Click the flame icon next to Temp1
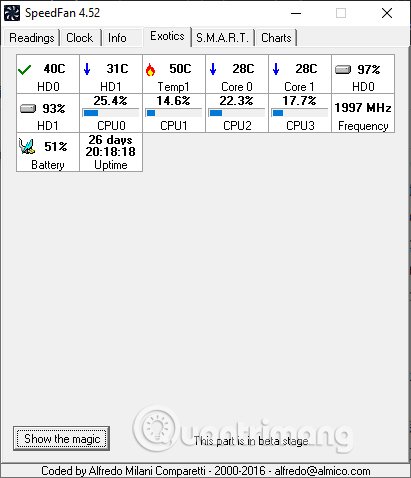 point(150,70)
